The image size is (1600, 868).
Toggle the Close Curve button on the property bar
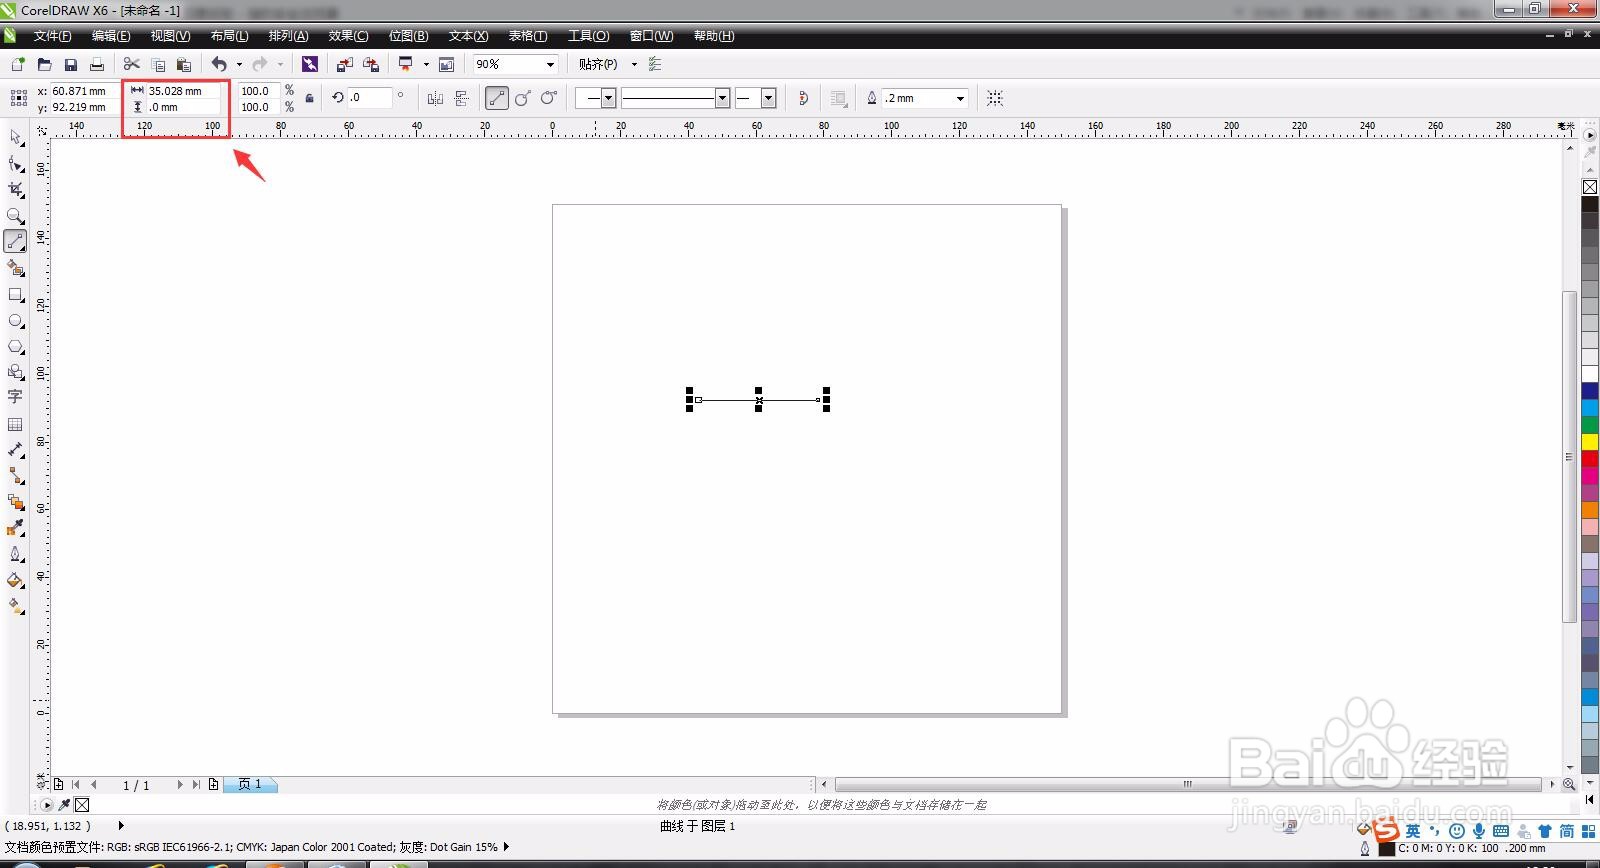pos(803,98)
